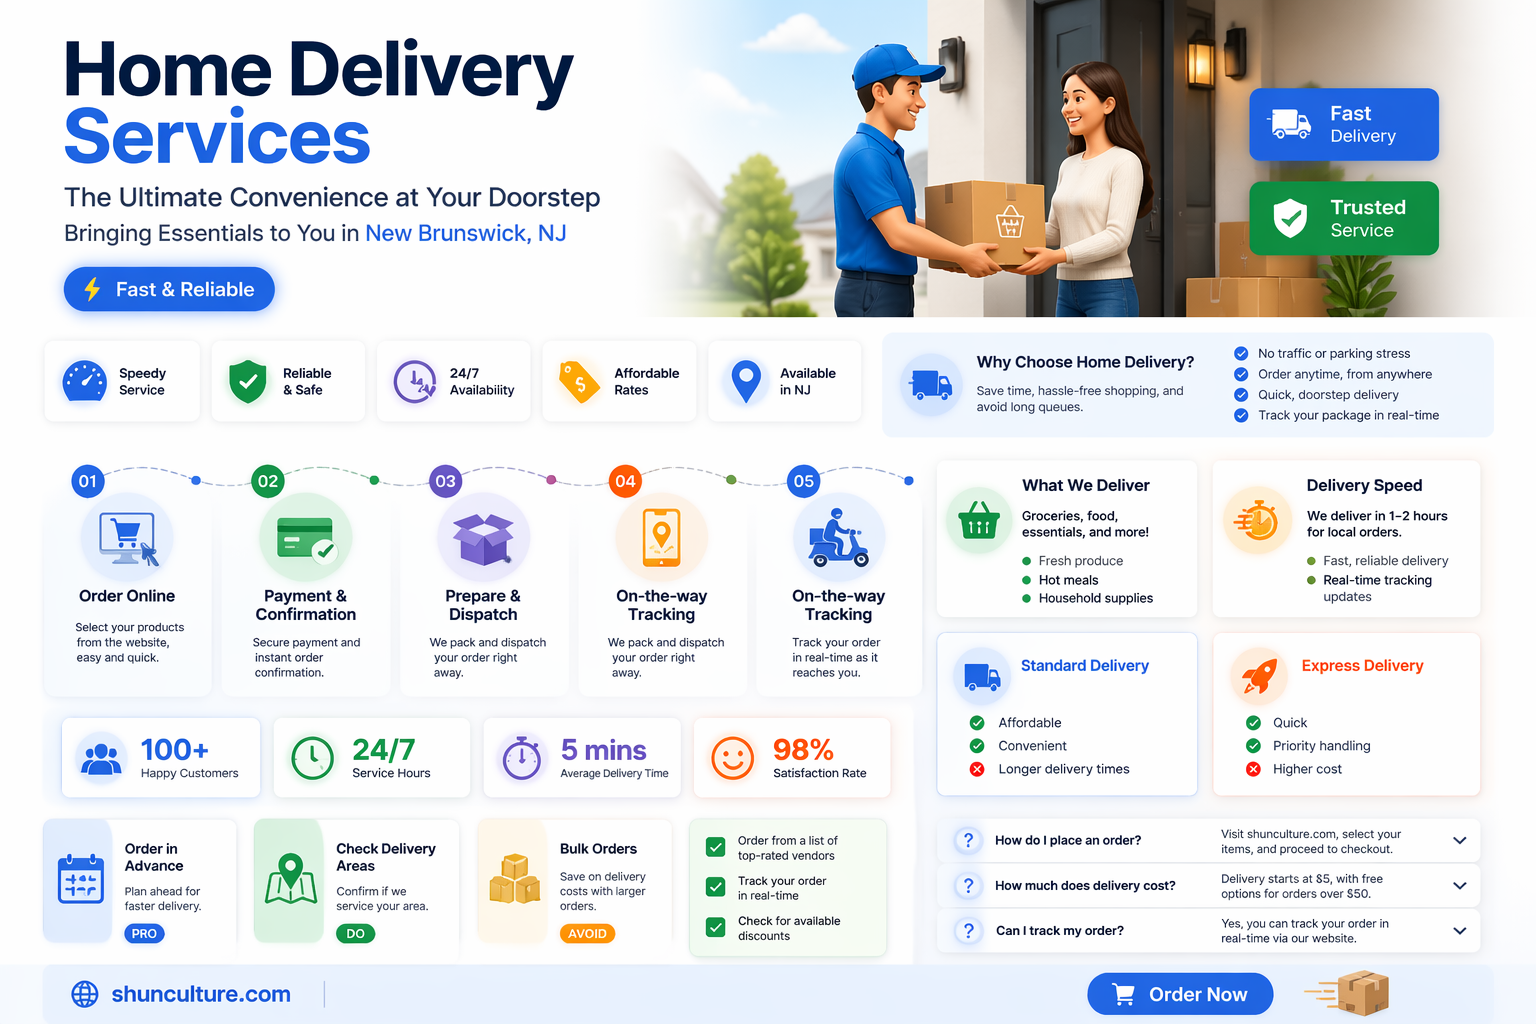Open the shunculture.com link
This screenshot has width=1536, height=1024.
[201, 994]
